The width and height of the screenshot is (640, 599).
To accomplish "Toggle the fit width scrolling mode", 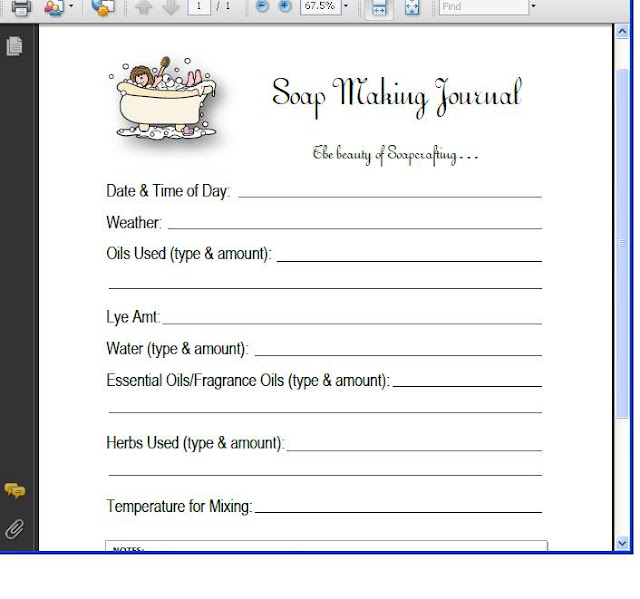I will coord(379,8).
